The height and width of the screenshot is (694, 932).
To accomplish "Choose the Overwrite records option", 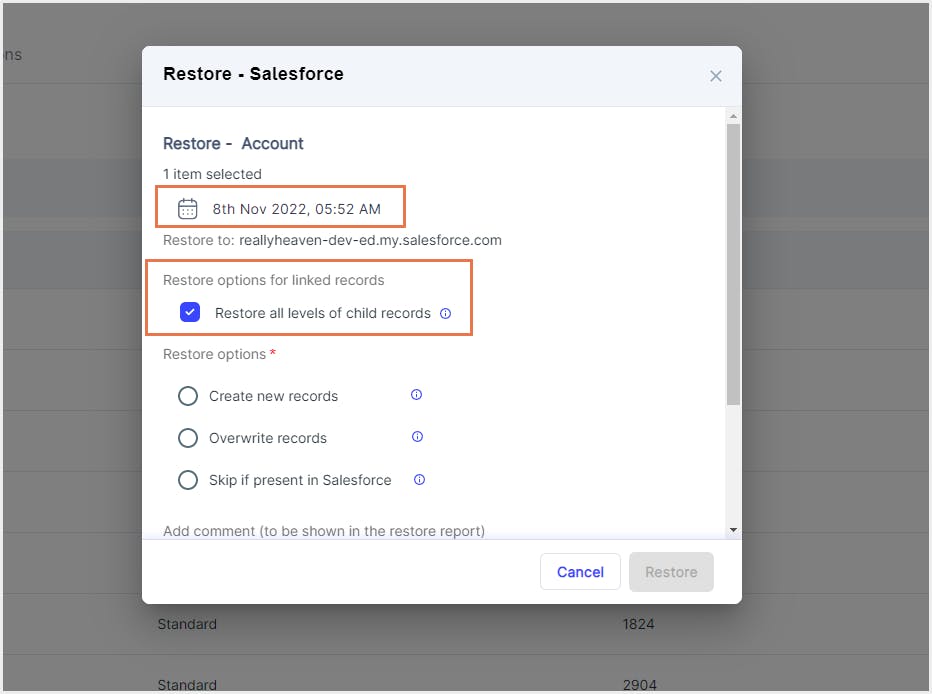I will pyautogui.click(x=188, y=438).
